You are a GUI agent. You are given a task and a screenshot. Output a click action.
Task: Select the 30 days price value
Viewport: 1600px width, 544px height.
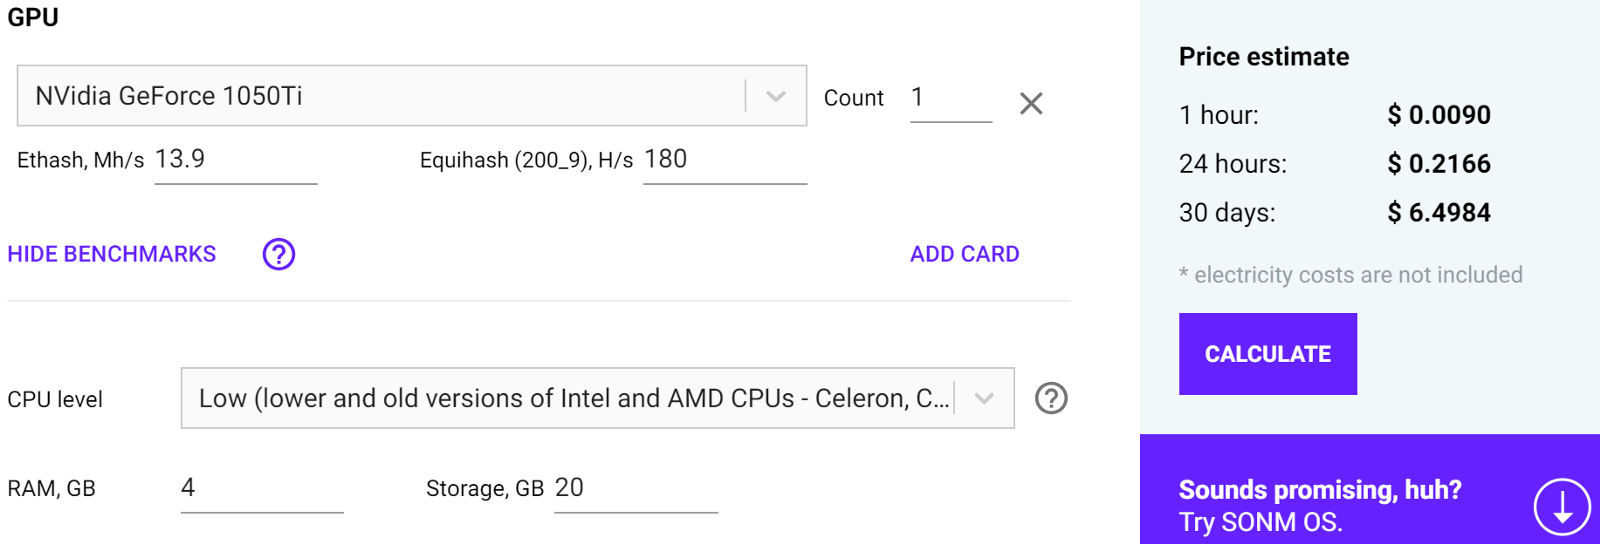point(1439,213)
